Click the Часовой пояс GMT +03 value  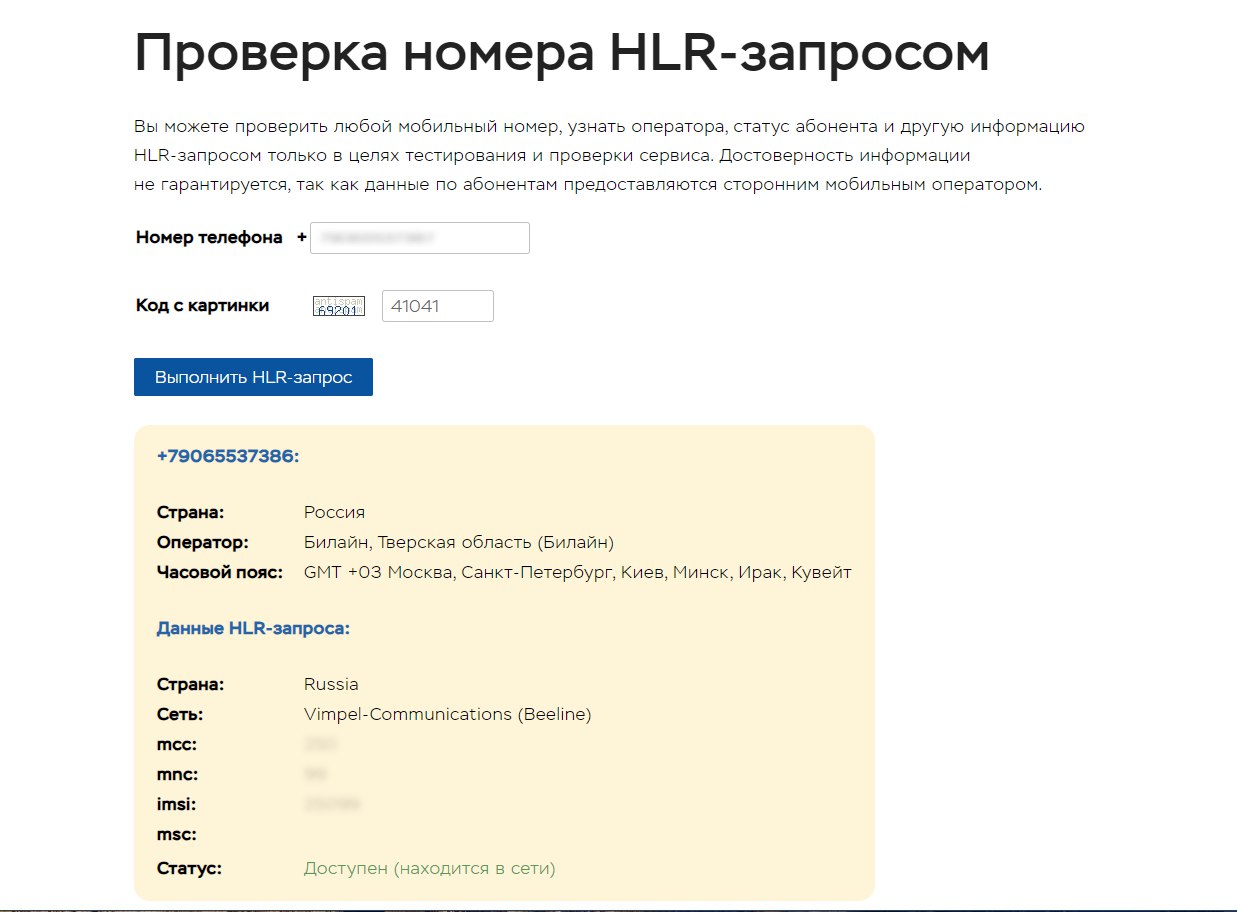point(577,572)
